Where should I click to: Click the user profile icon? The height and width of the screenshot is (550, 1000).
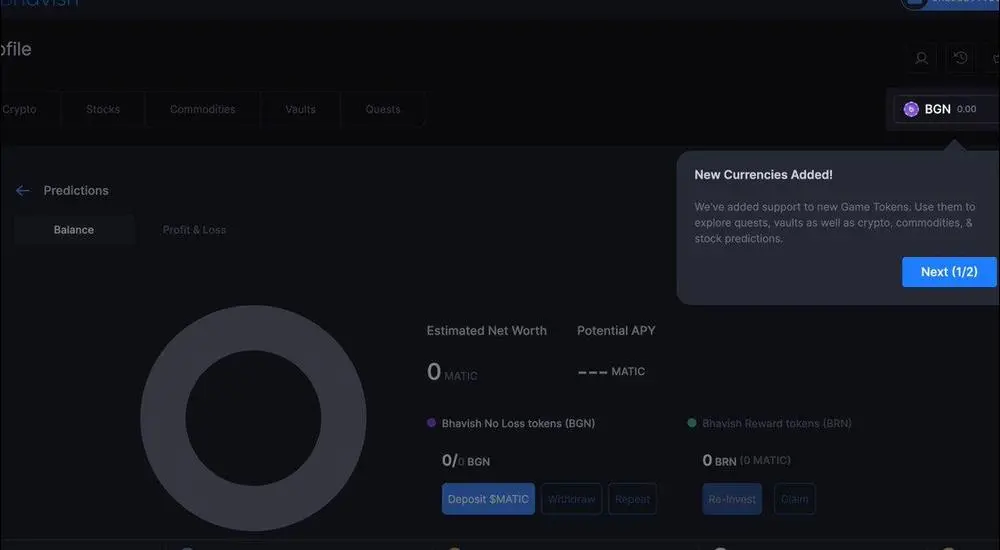[x=922, y=58]
